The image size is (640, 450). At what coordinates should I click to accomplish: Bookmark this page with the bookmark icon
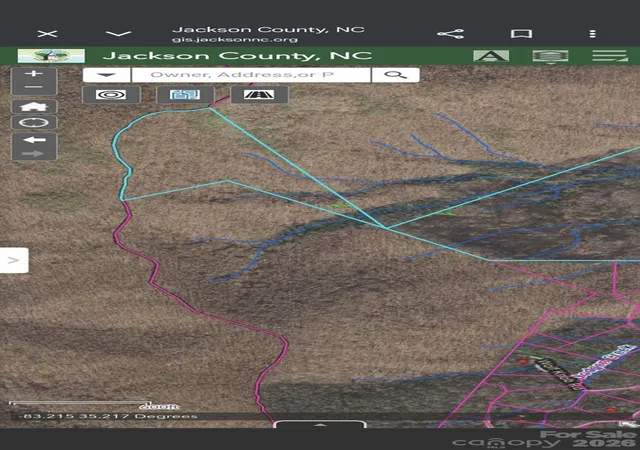[x=521, y=33]
